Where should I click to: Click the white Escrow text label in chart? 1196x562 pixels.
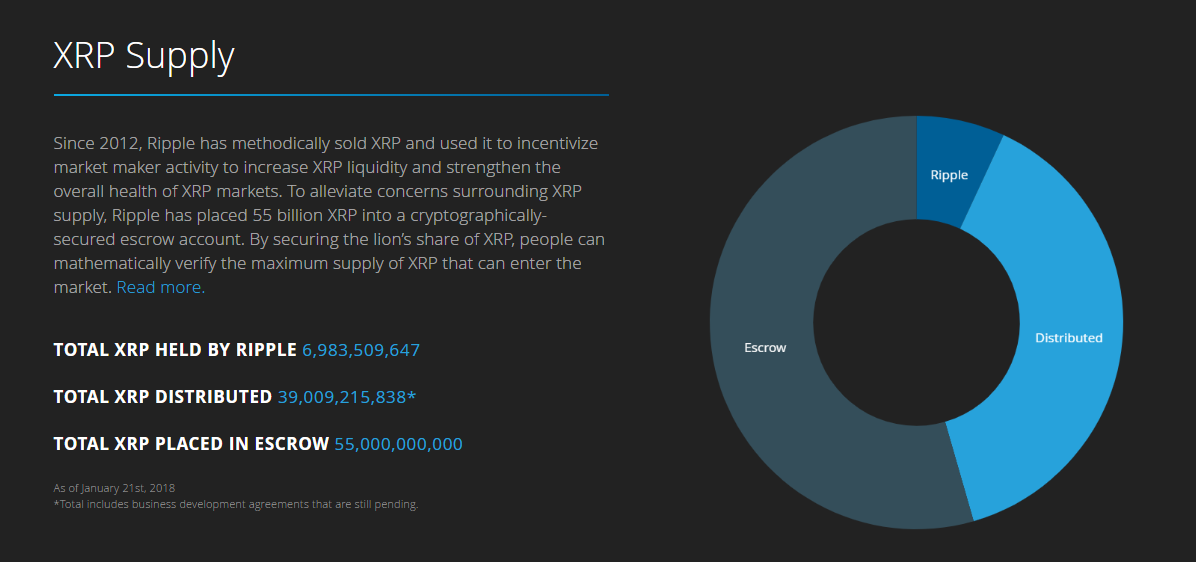click(765, 348)
